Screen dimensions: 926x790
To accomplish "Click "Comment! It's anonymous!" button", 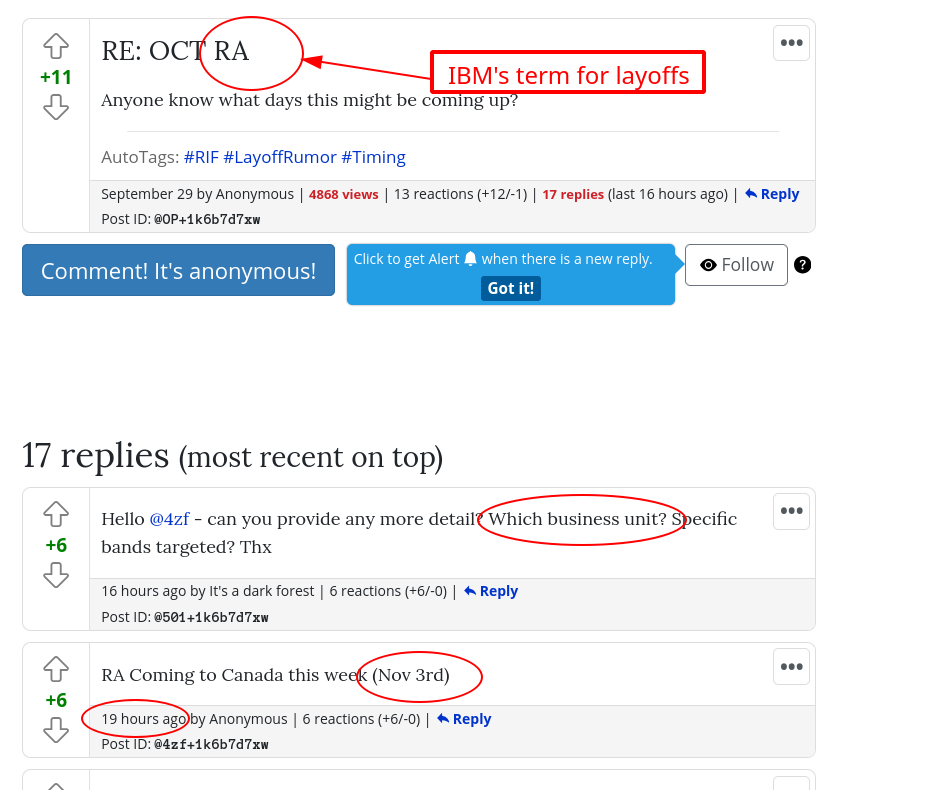I will [x=178, y=269].
